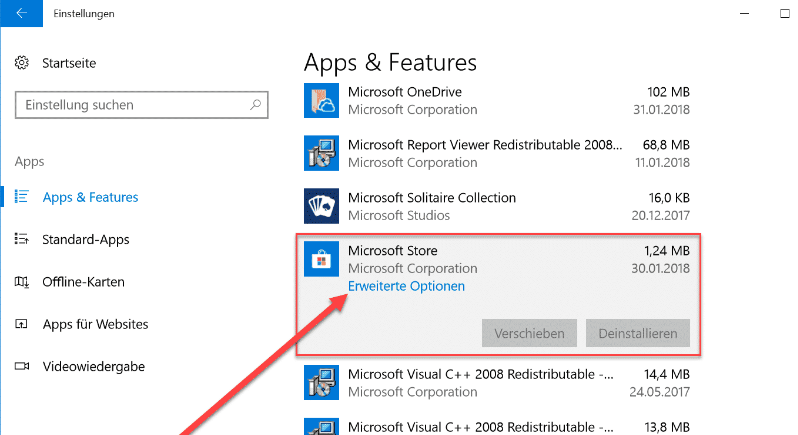This screenshot has width=798, height=435.
Task: Open the Apps & Features menu entry
Action: 90,197
